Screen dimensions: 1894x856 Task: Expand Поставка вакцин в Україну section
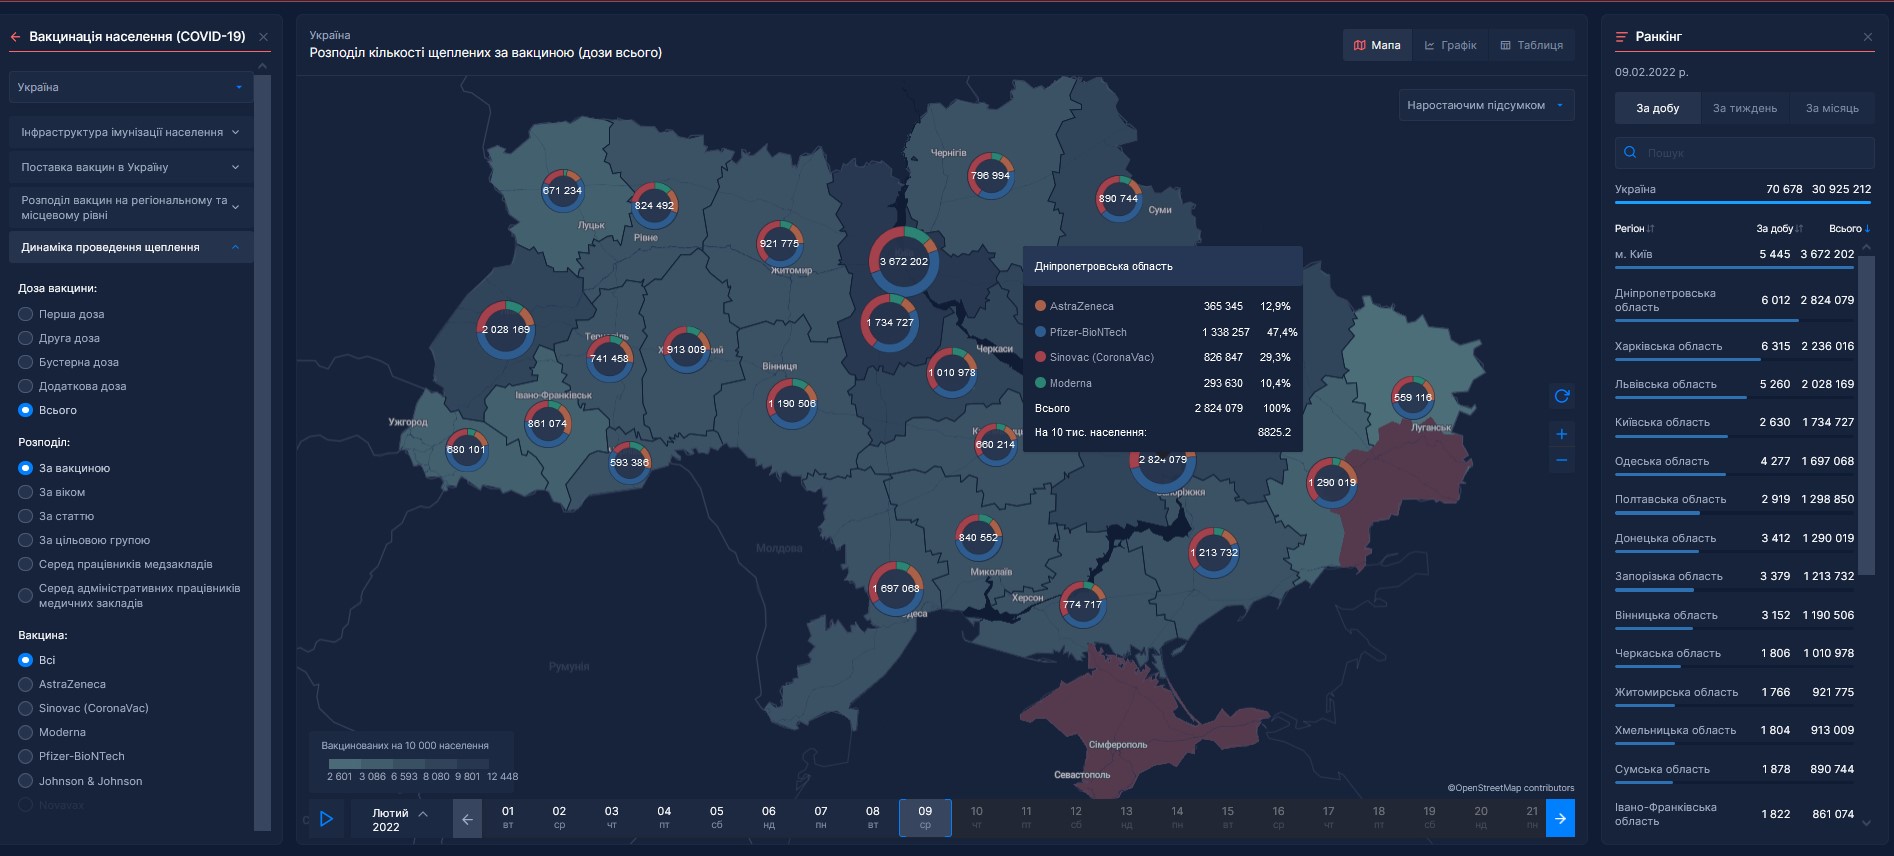pyautogui.click(x=130, y=167)
